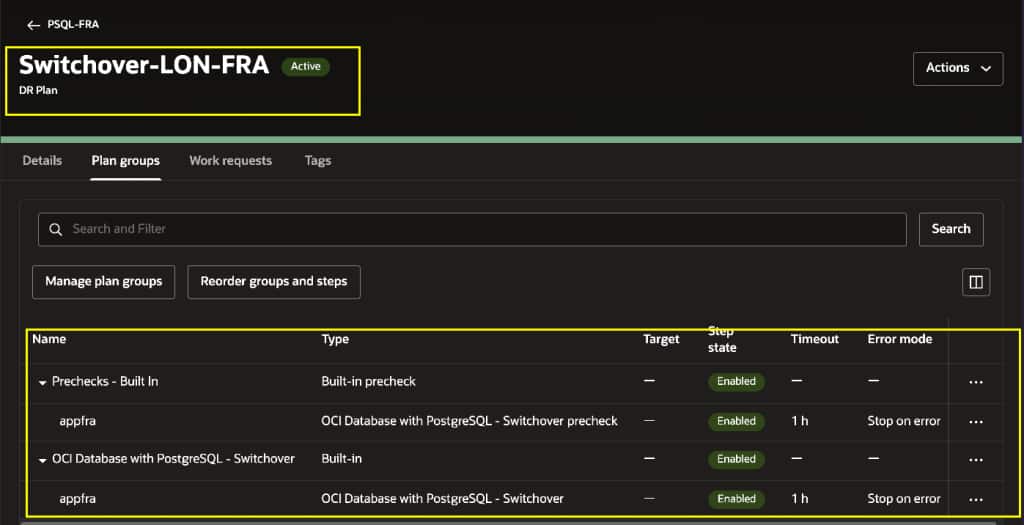Click the Error mode column header
Image resolution: width=1024 pixels, height=525 pixels.
click(x=900, y=339)
